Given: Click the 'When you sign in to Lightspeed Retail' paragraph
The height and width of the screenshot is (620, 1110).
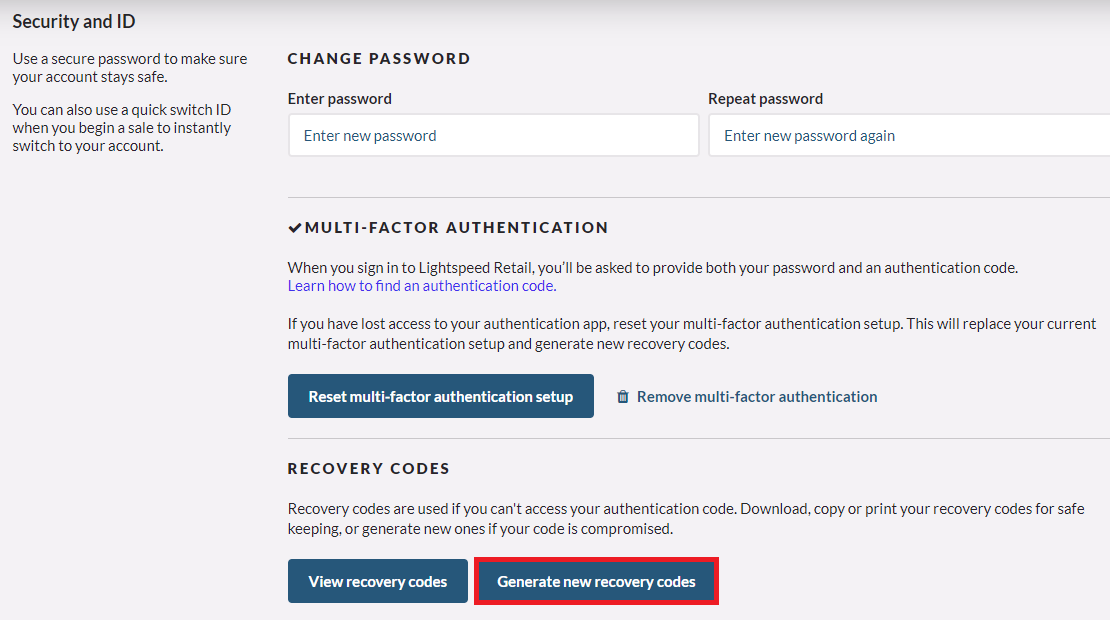Looking at the screenshot, I should point(653,268).
